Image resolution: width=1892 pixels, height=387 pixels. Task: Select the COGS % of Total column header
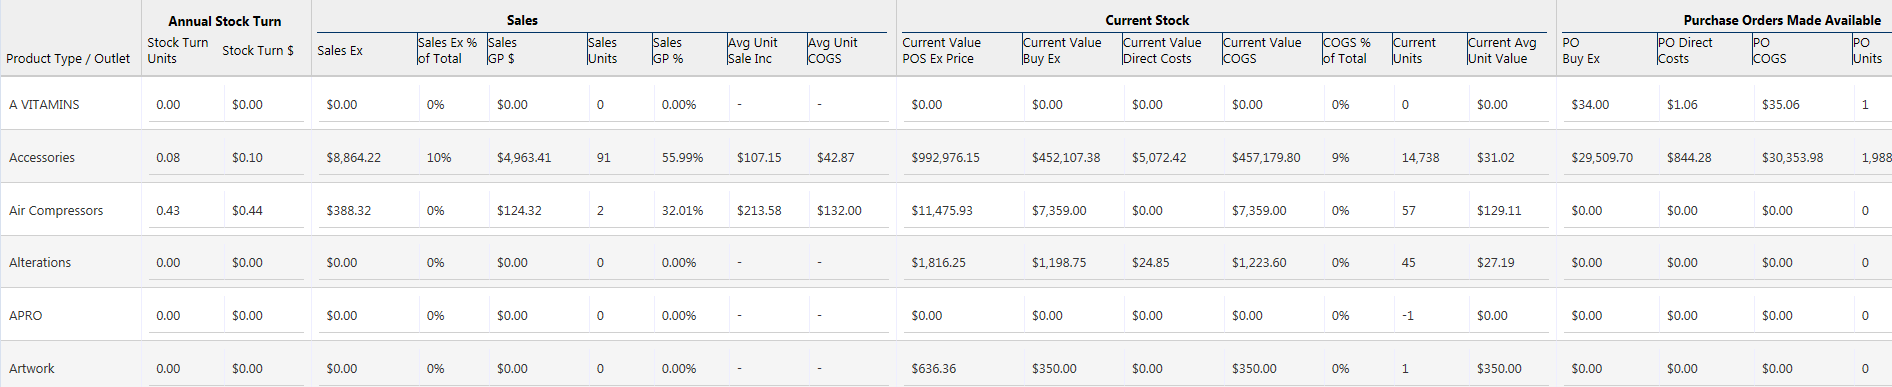1346,51
